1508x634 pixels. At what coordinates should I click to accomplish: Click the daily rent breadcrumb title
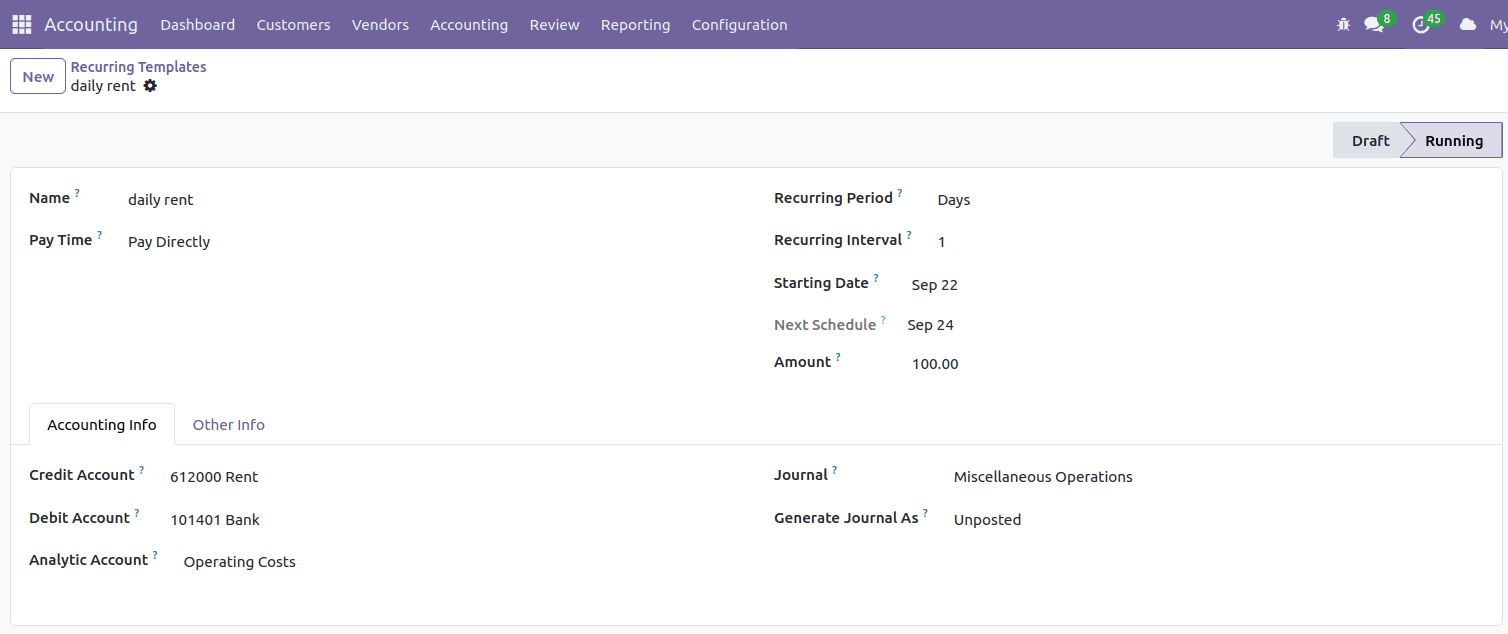(103, 86)
